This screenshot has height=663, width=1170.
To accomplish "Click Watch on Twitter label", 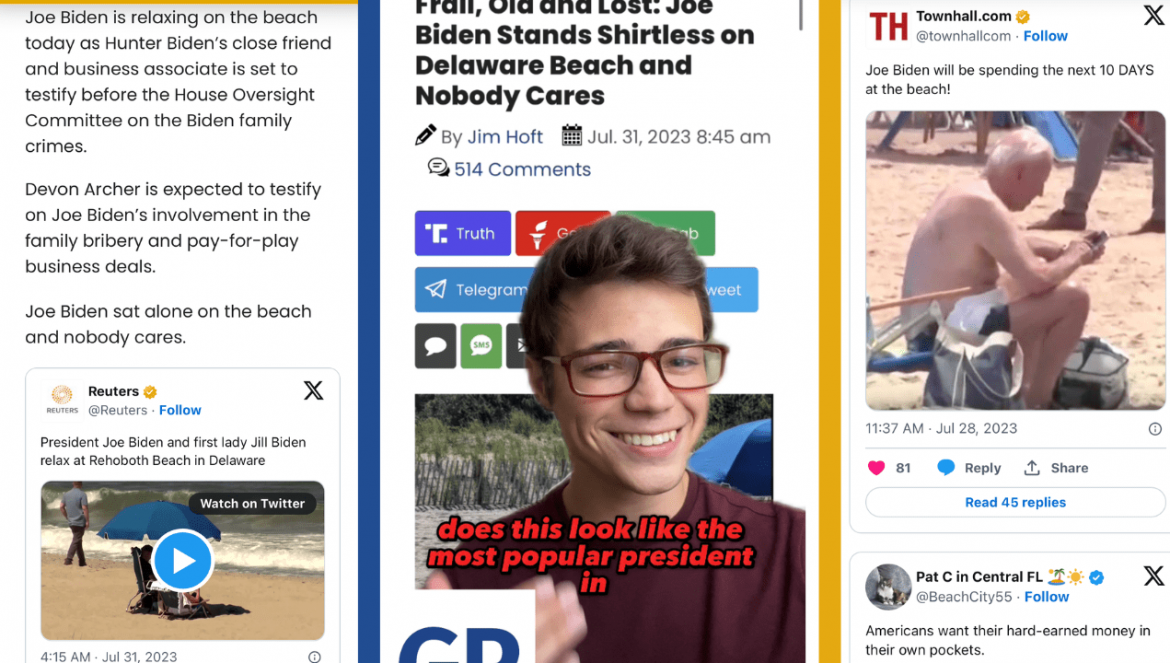I will [x=252, y=503].
